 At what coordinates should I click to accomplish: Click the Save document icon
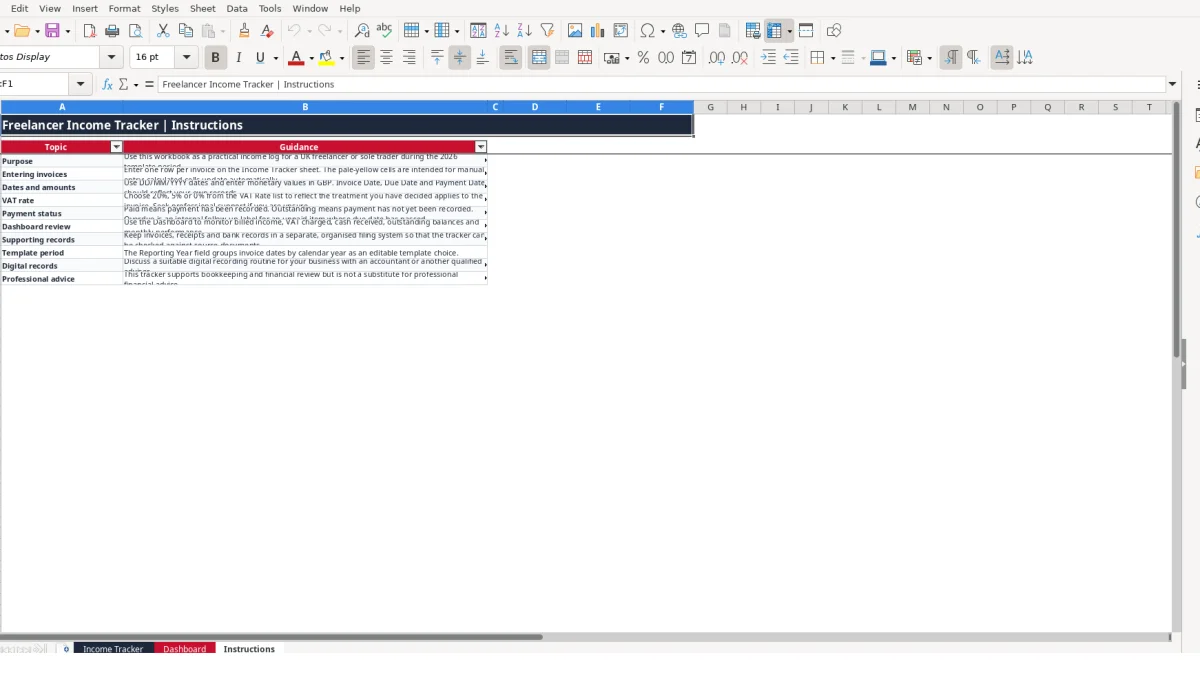[x=52, y=31]
